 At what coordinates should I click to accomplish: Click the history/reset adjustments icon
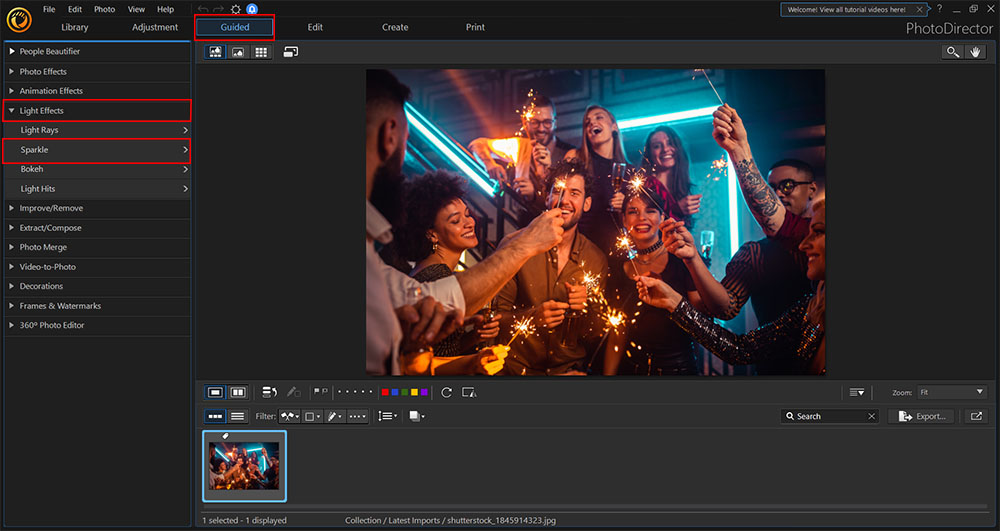click(269, 392)
